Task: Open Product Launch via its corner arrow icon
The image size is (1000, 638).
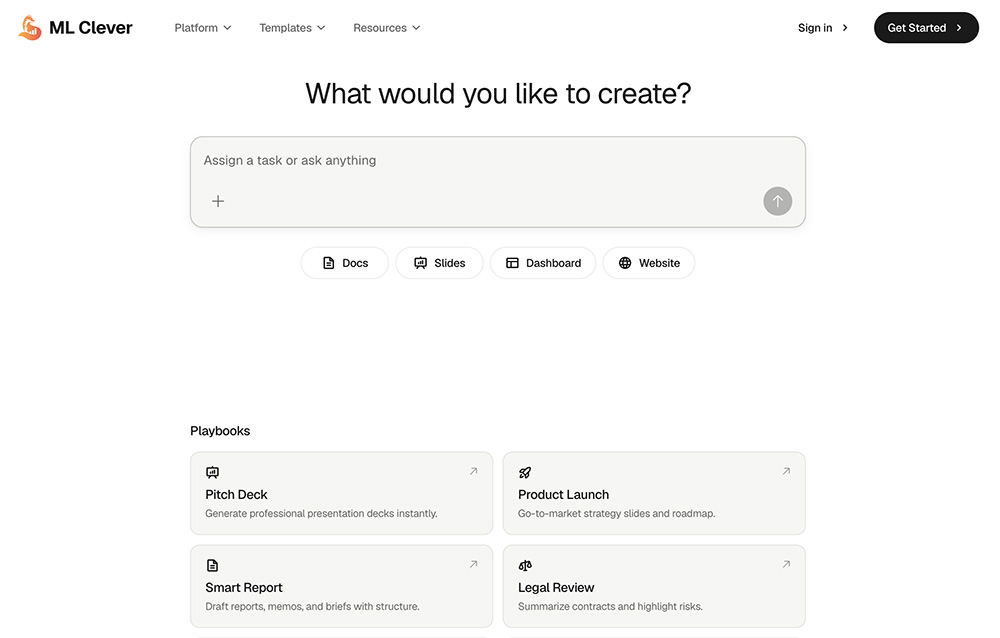Action: pos(786,471)
